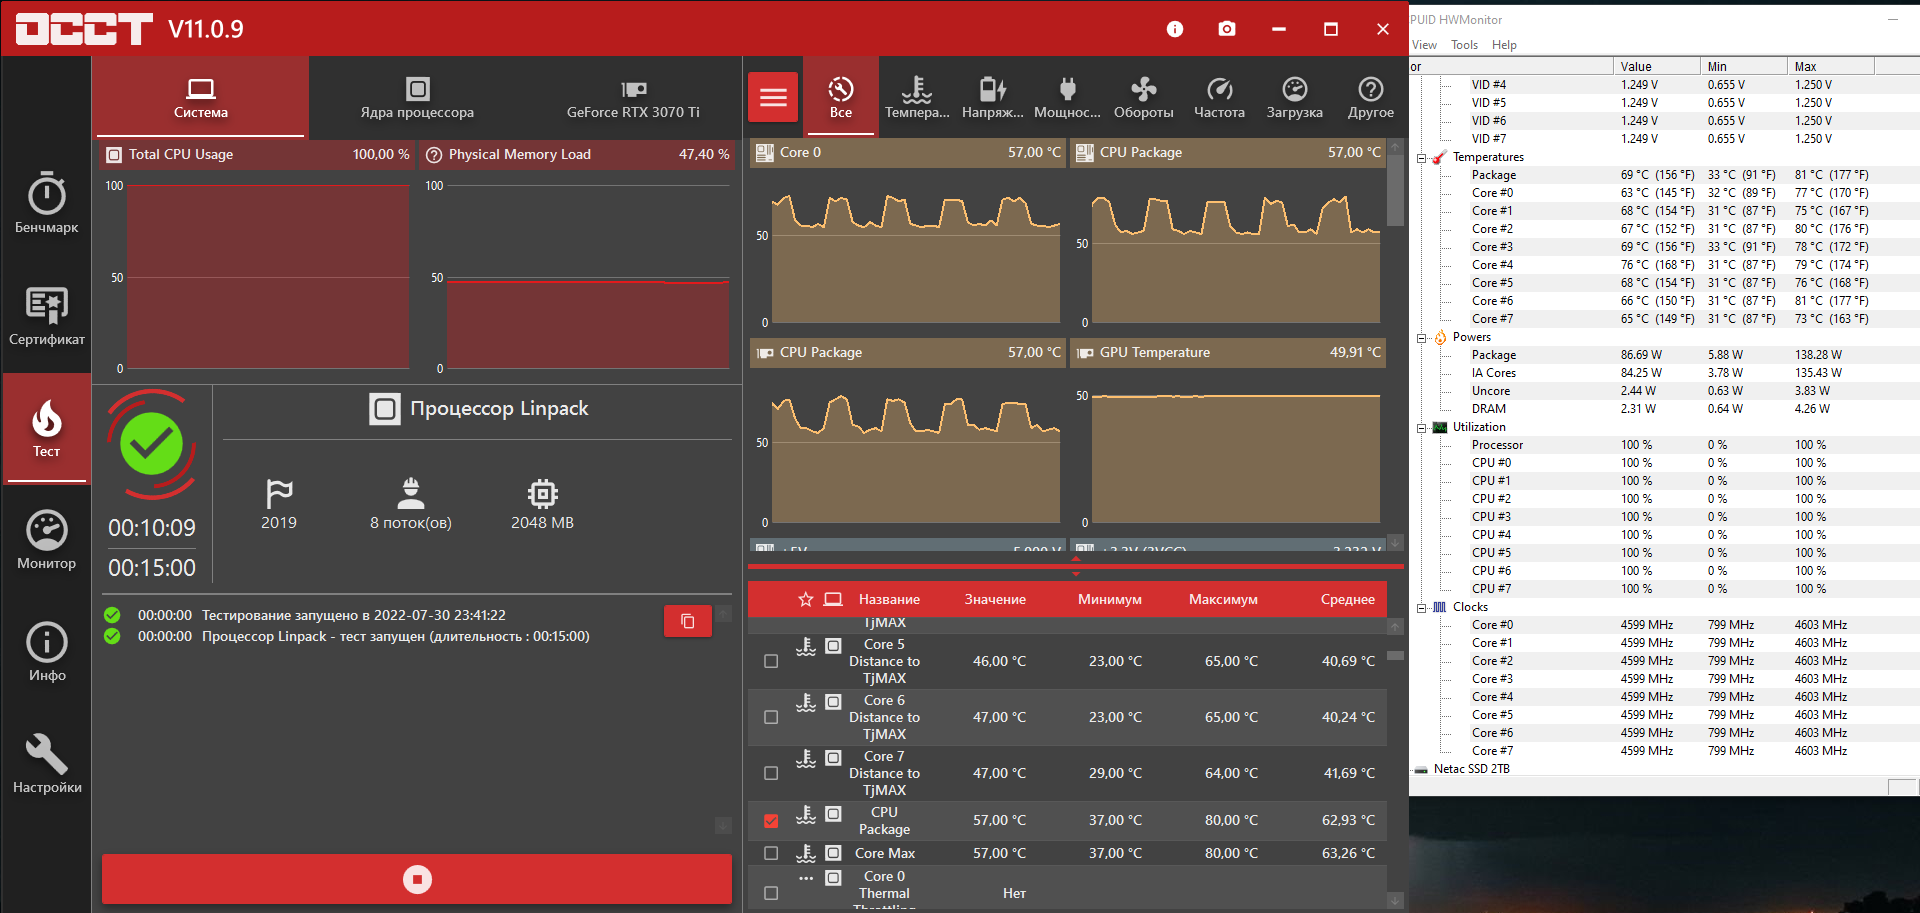Click the favorites star icon in table header
The height and width of the screenshot is (913, 1920).
[806, 599]
